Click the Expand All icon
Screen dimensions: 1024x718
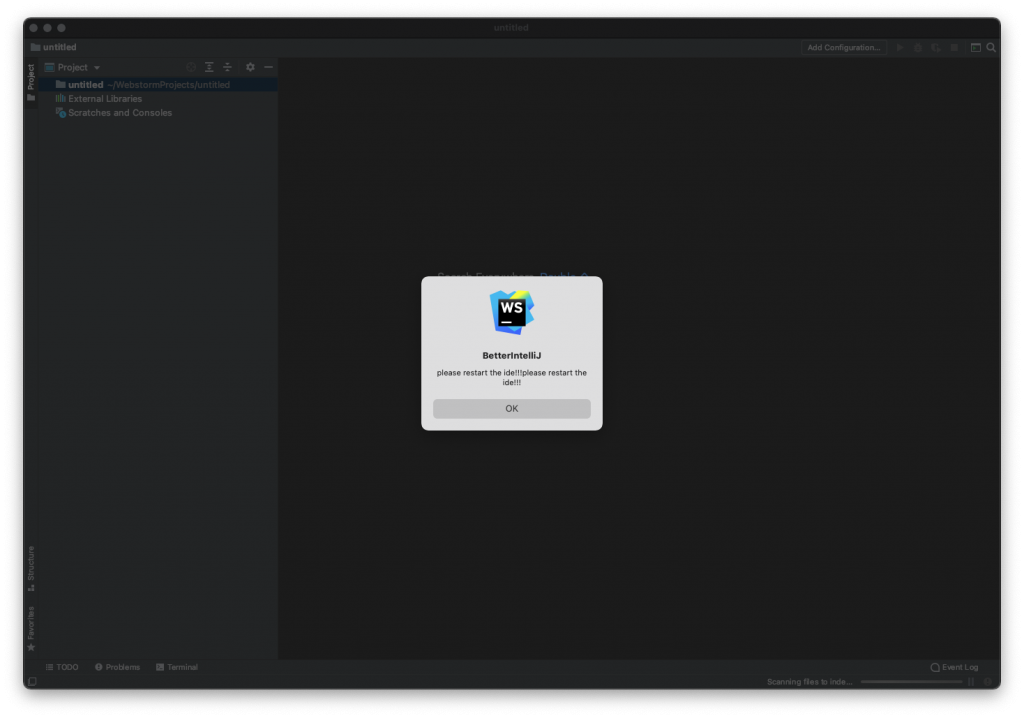209,67
